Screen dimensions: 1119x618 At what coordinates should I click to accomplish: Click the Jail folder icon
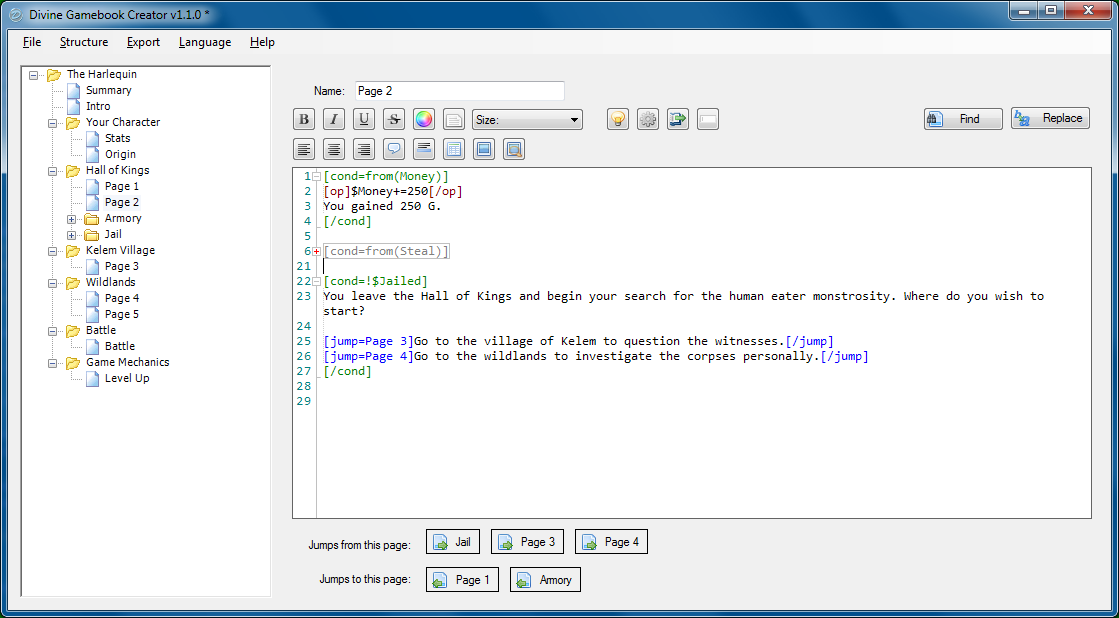91,234
